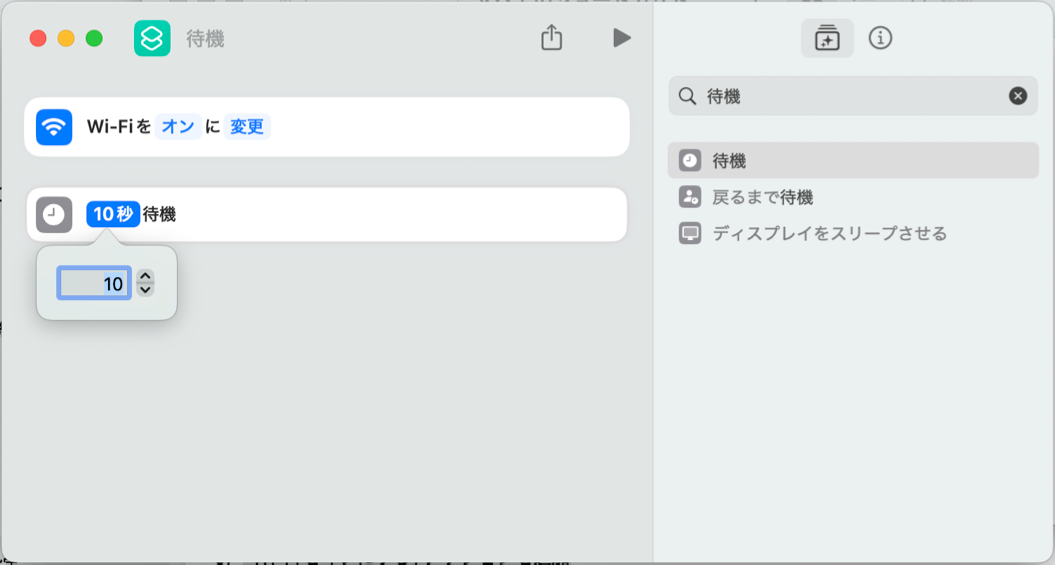This screenshot has width=1056, height=565.
Task: Click display icon beside ディスプレイをスリープさせる
Action: [x=690, y=233]
